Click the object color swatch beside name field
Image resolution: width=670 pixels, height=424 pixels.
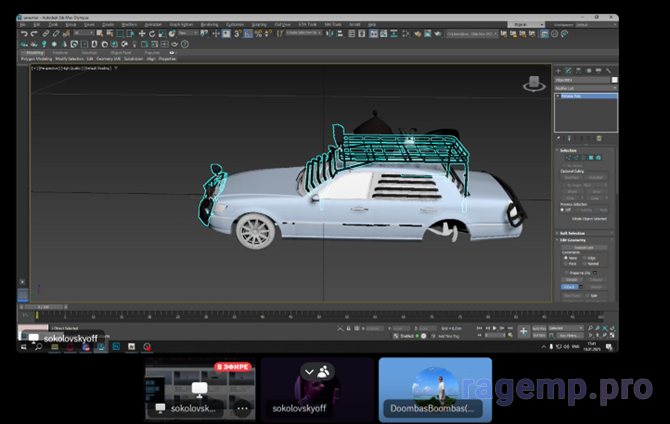pyautogui.click(x=614, y=80)
